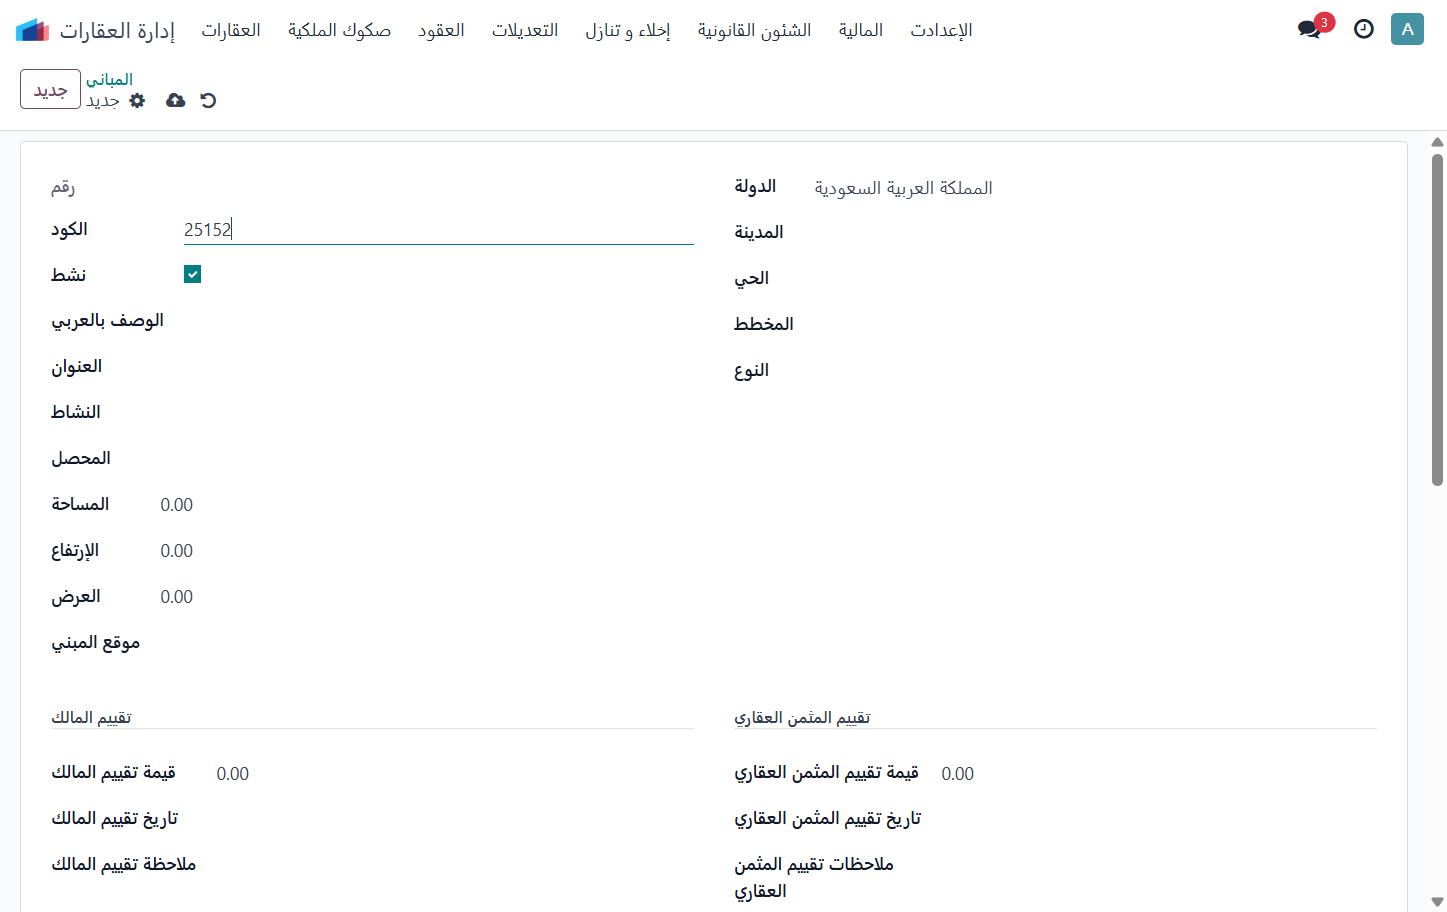The width and height of the screenshot is (1447, 912).
Task: Open user avatar menu A
Action: click(x=1407, y=29)
